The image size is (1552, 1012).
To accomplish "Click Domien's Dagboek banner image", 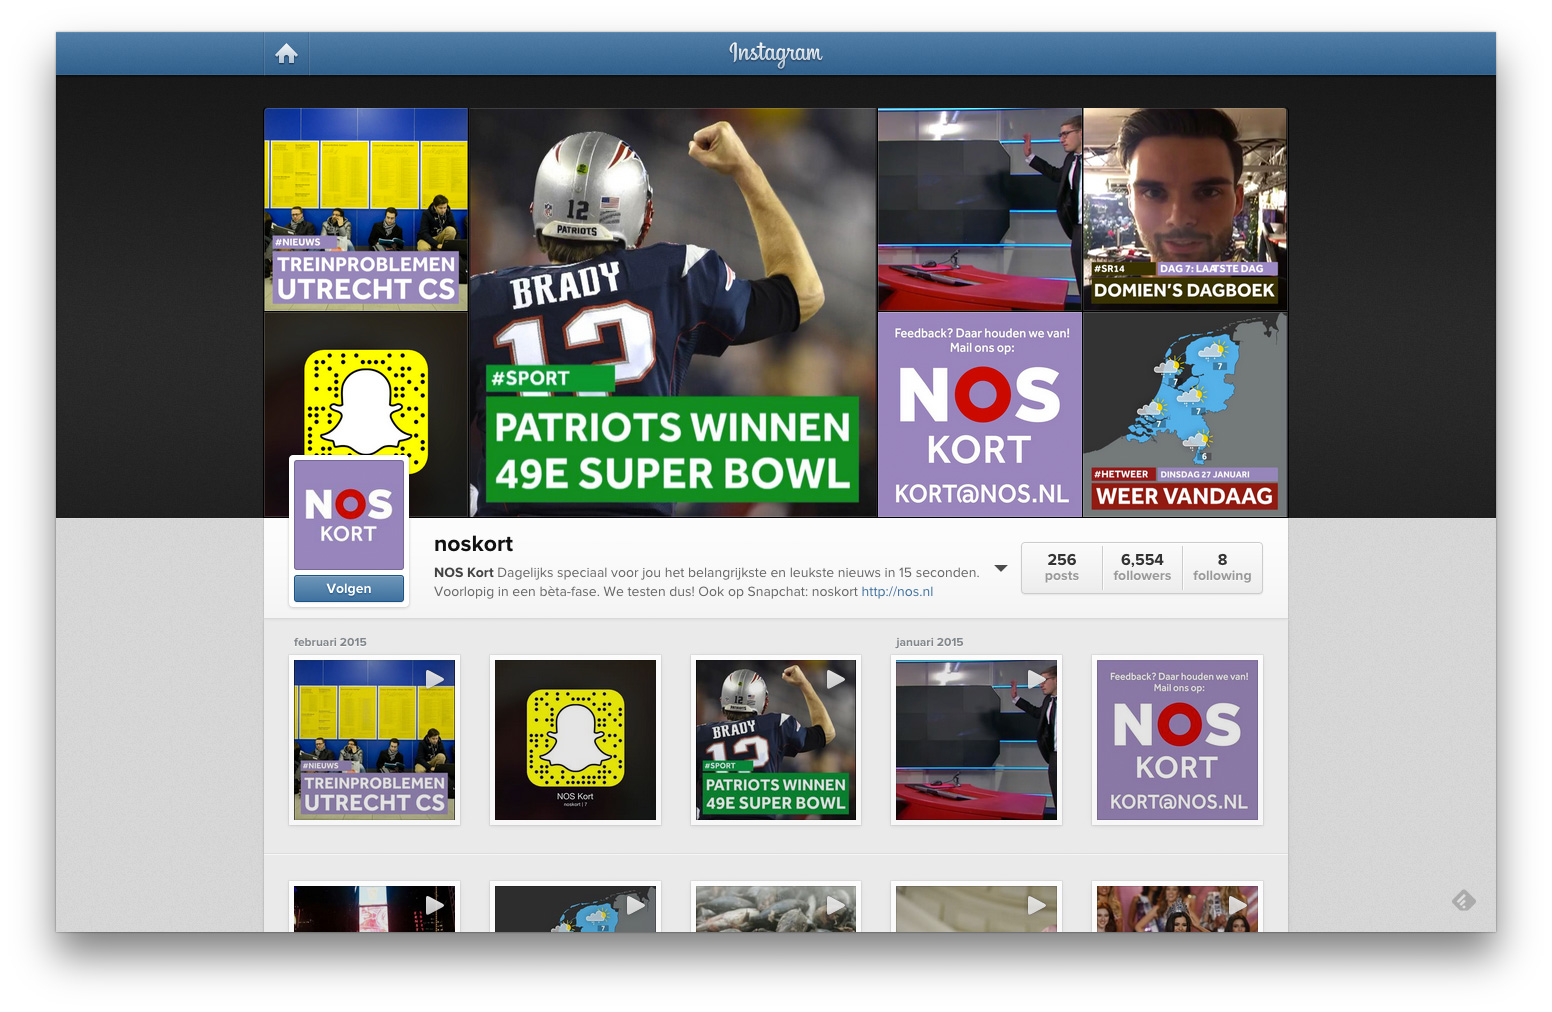I will (1184, 210).
